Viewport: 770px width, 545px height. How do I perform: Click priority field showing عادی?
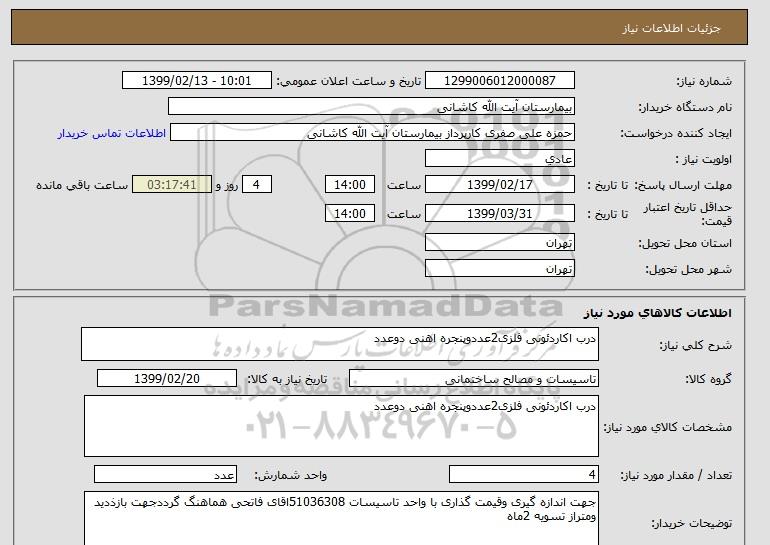tap(499, 159)
